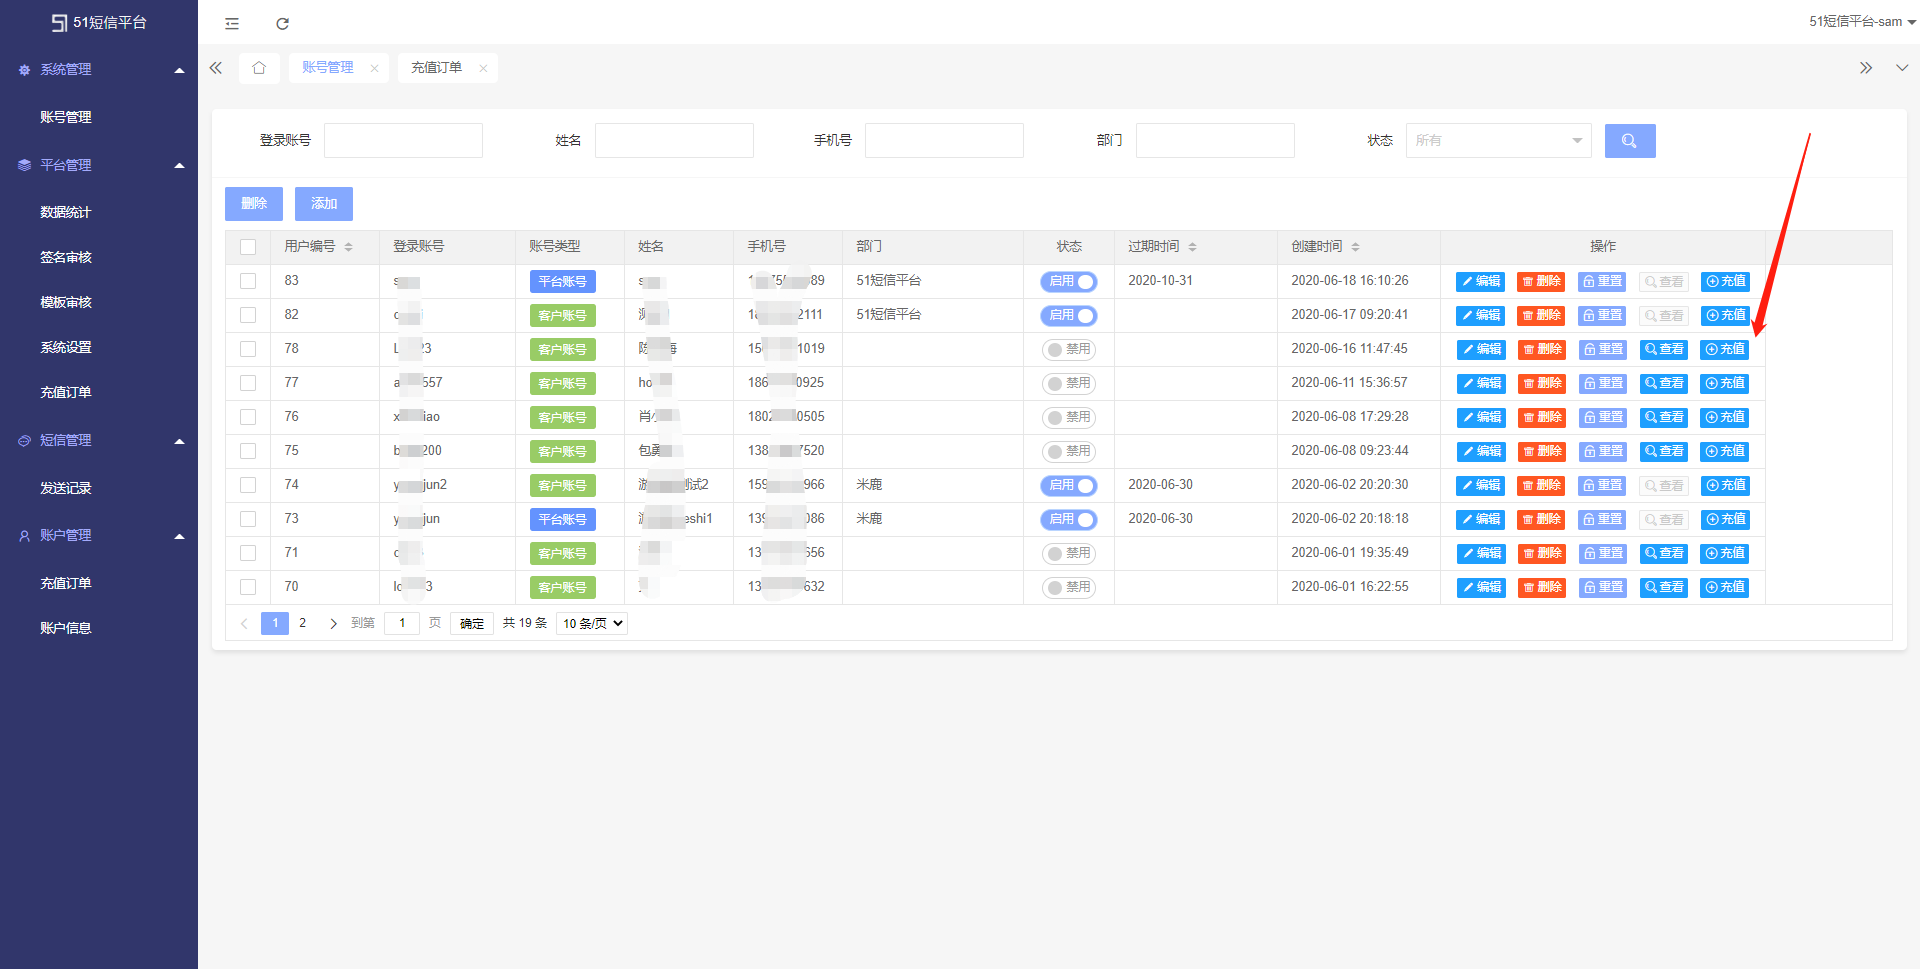
Task: Collapse the 系统管理 sidebar group
Action: point(99,70)
